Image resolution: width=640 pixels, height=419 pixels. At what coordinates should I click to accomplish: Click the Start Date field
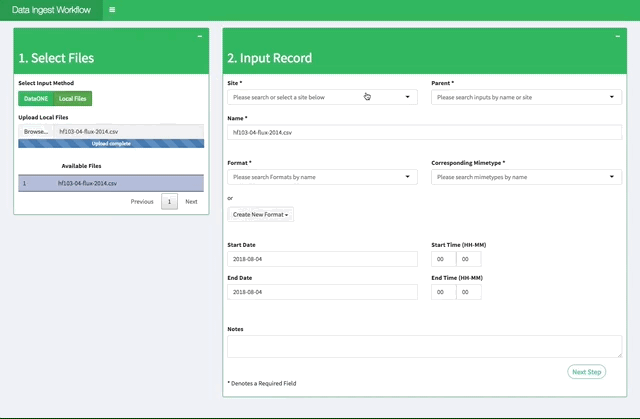pyautogui.click(x=321, y=259)
